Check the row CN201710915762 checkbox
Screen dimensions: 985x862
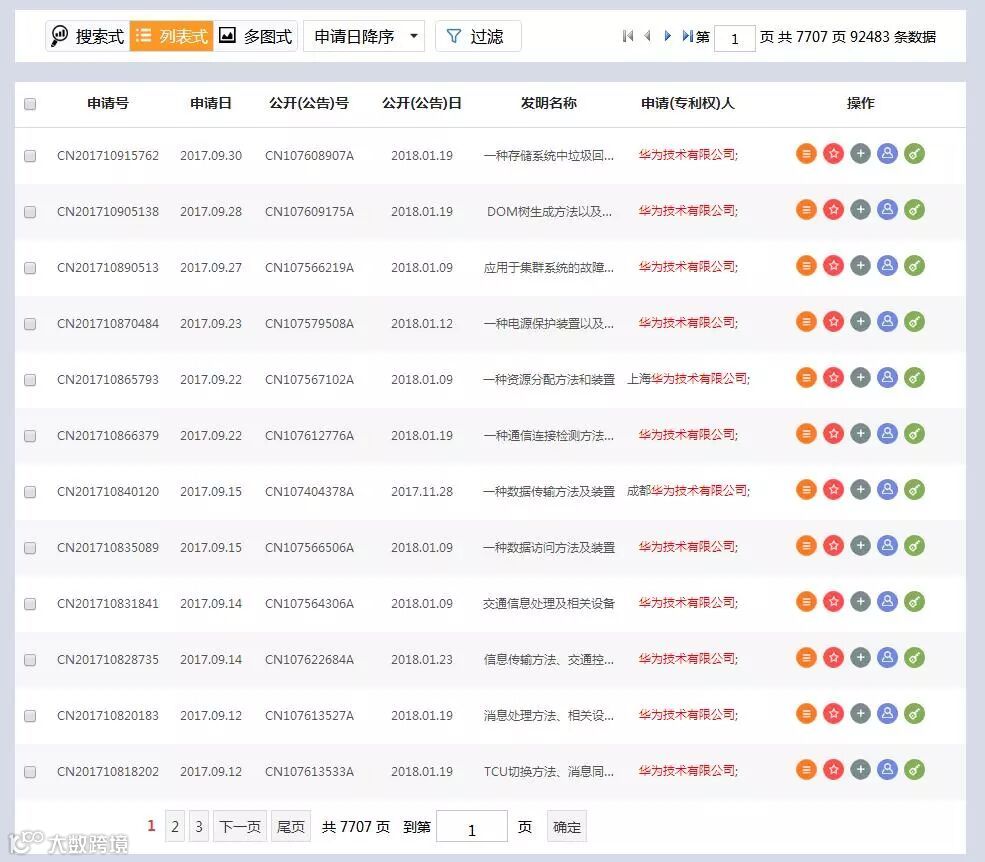point(30,156)
